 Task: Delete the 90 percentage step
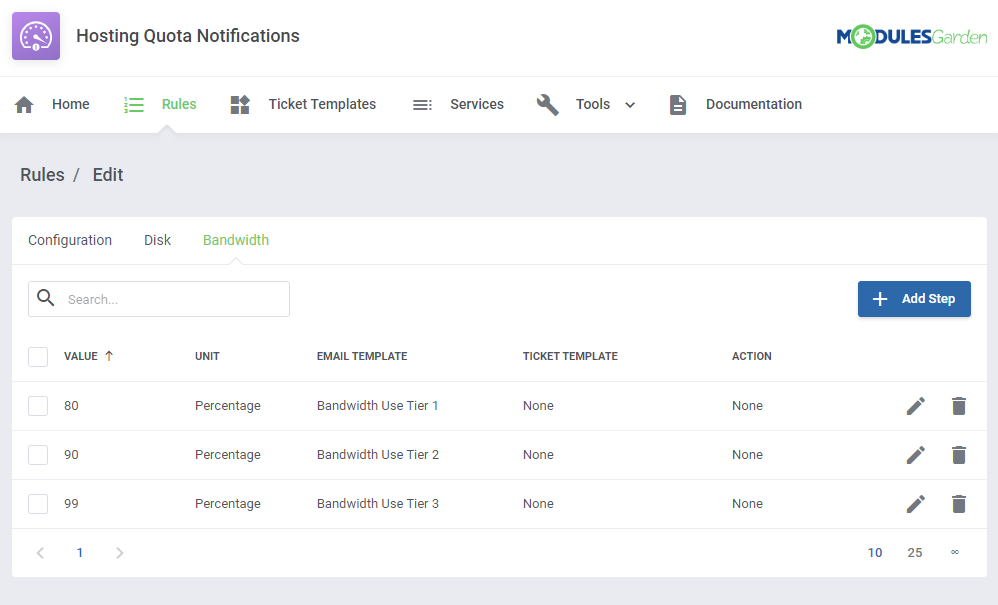click(x=959, y=455)
